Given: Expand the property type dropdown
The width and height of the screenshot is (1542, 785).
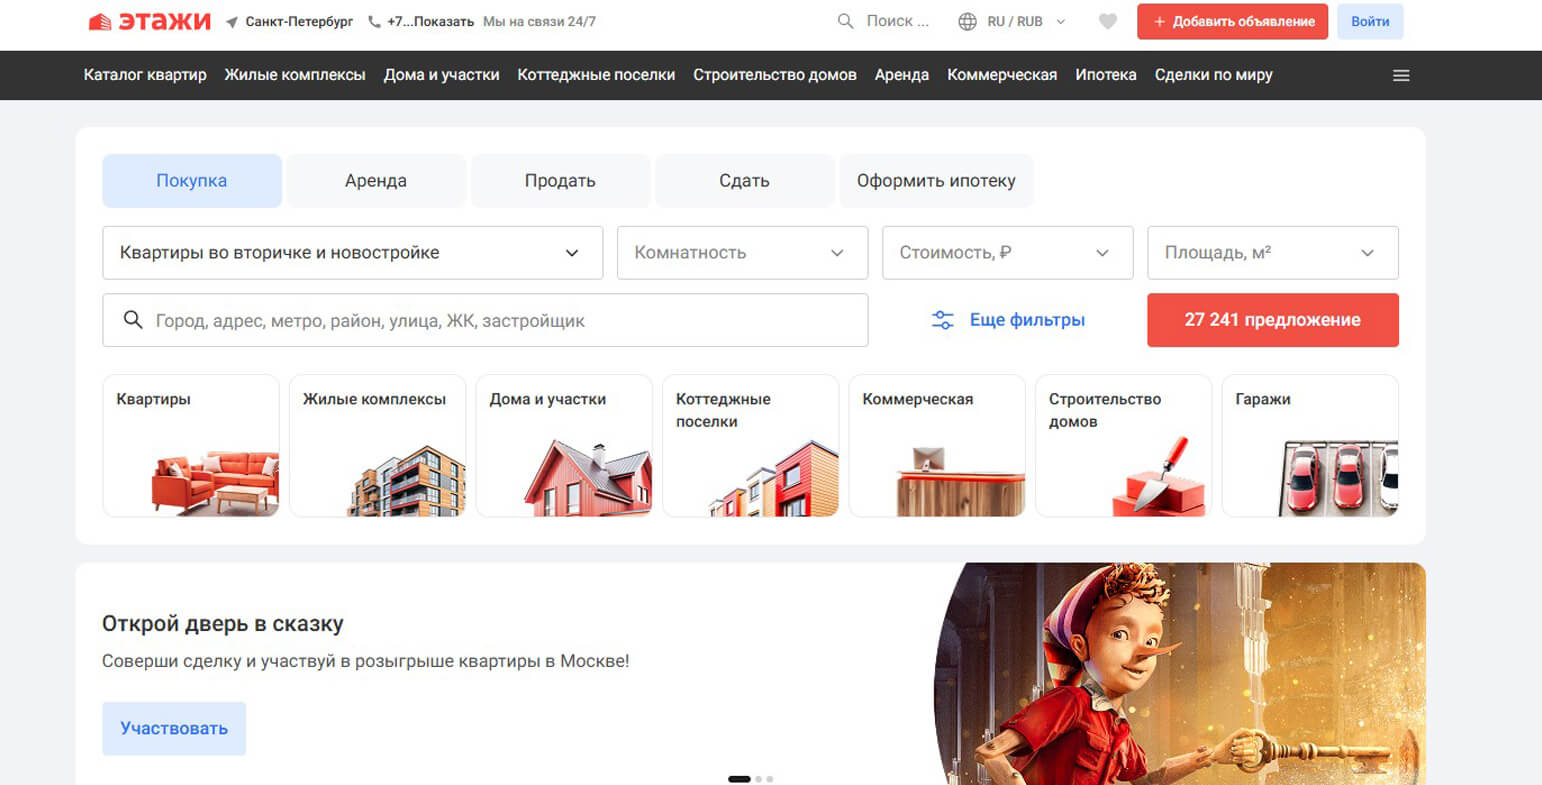Looking at the screenshot, I should (353, 253).
